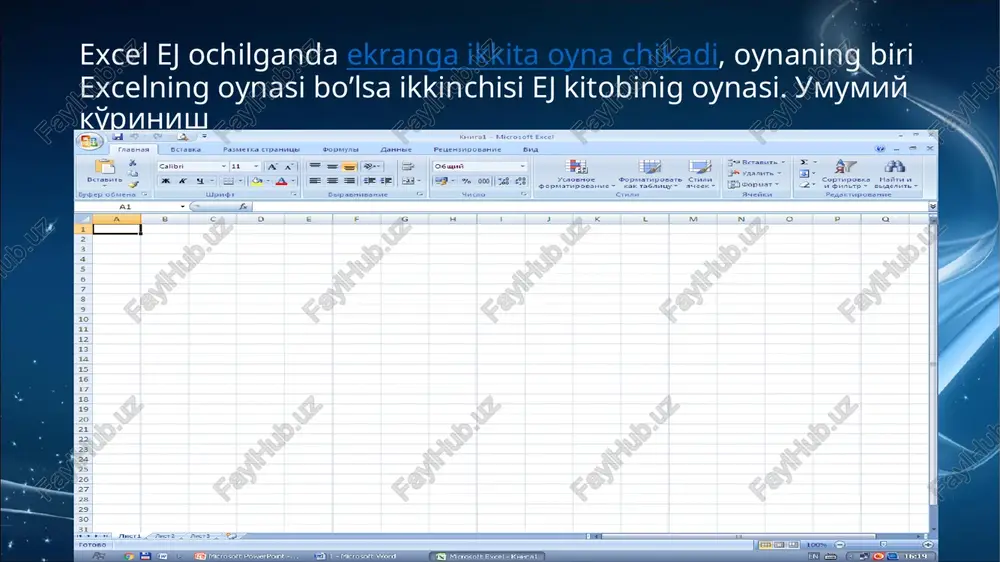Click the Print Preview icon in quick access toolbar
This screenshot has width=1000, height=562.
click(x=182, y=137)
